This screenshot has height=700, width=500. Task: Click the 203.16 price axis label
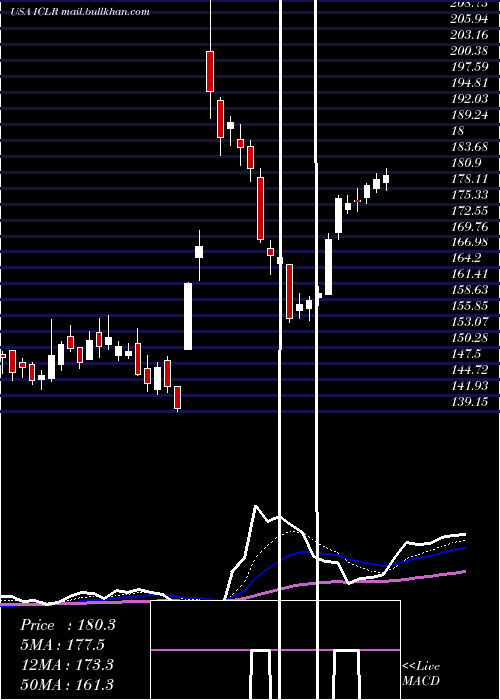pyautogui.click(x=469, y=35)
